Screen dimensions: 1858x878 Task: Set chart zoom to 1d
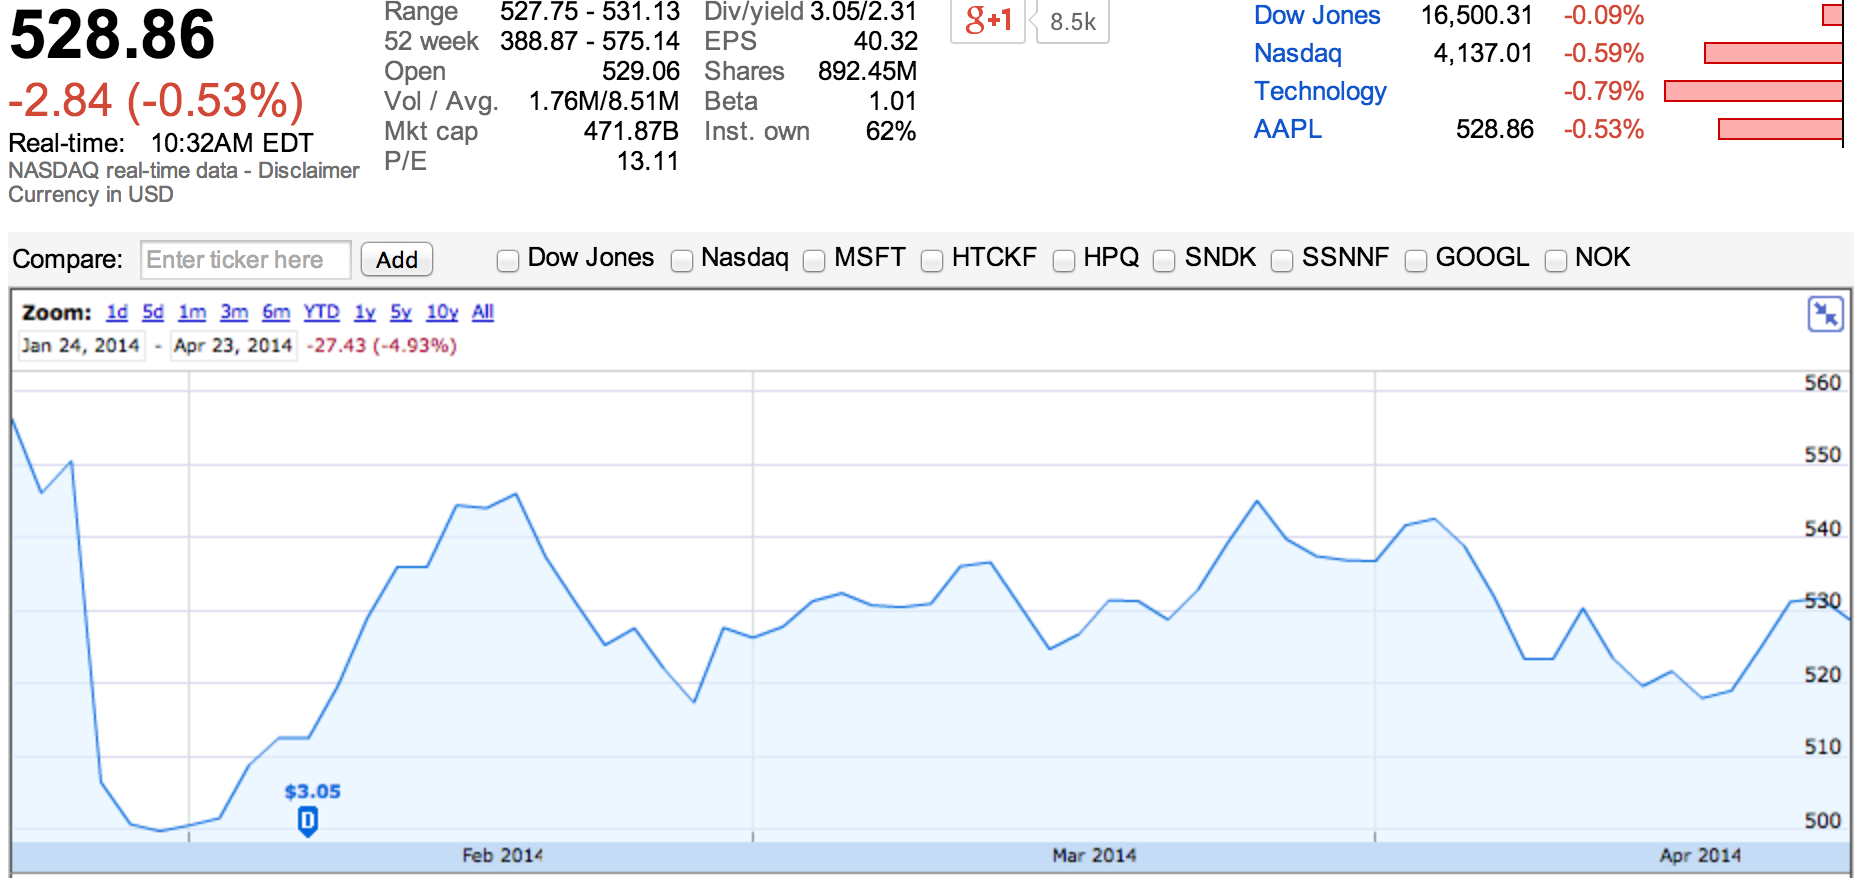tap(117, 312)
